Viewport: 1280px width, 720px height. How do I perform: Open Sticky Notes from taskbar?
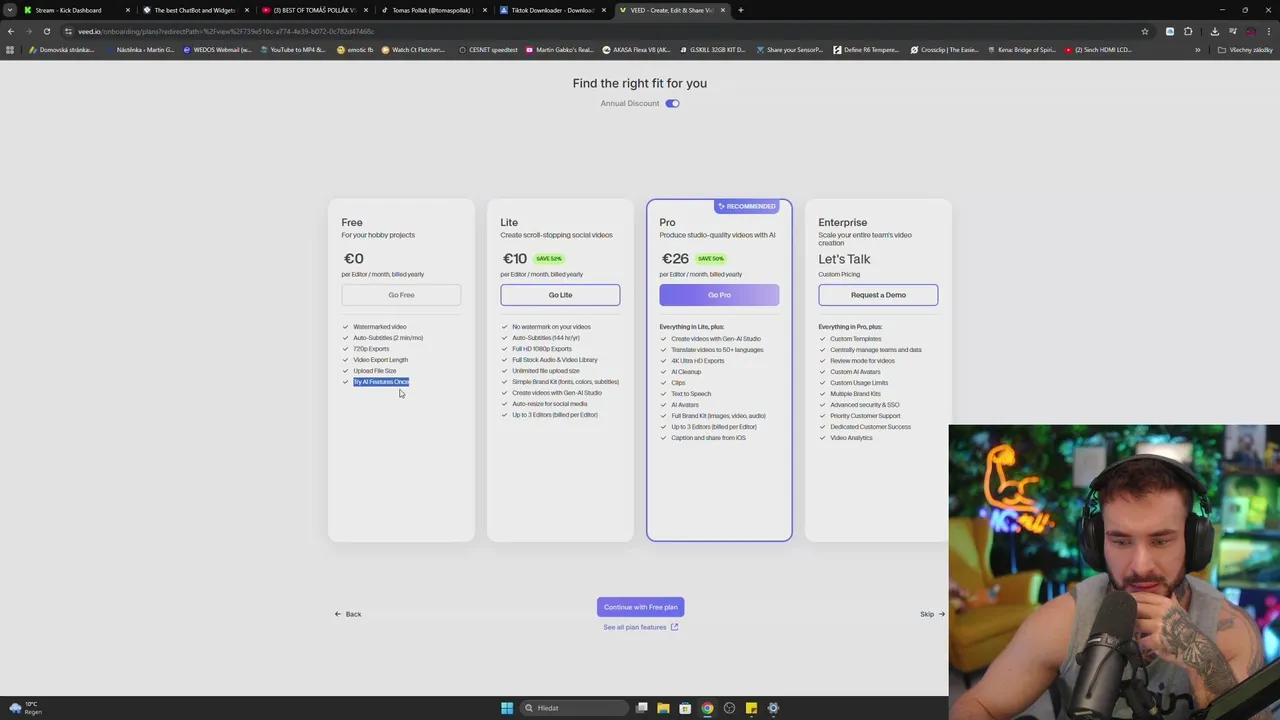pyautogui.click(x=751, y=708)
